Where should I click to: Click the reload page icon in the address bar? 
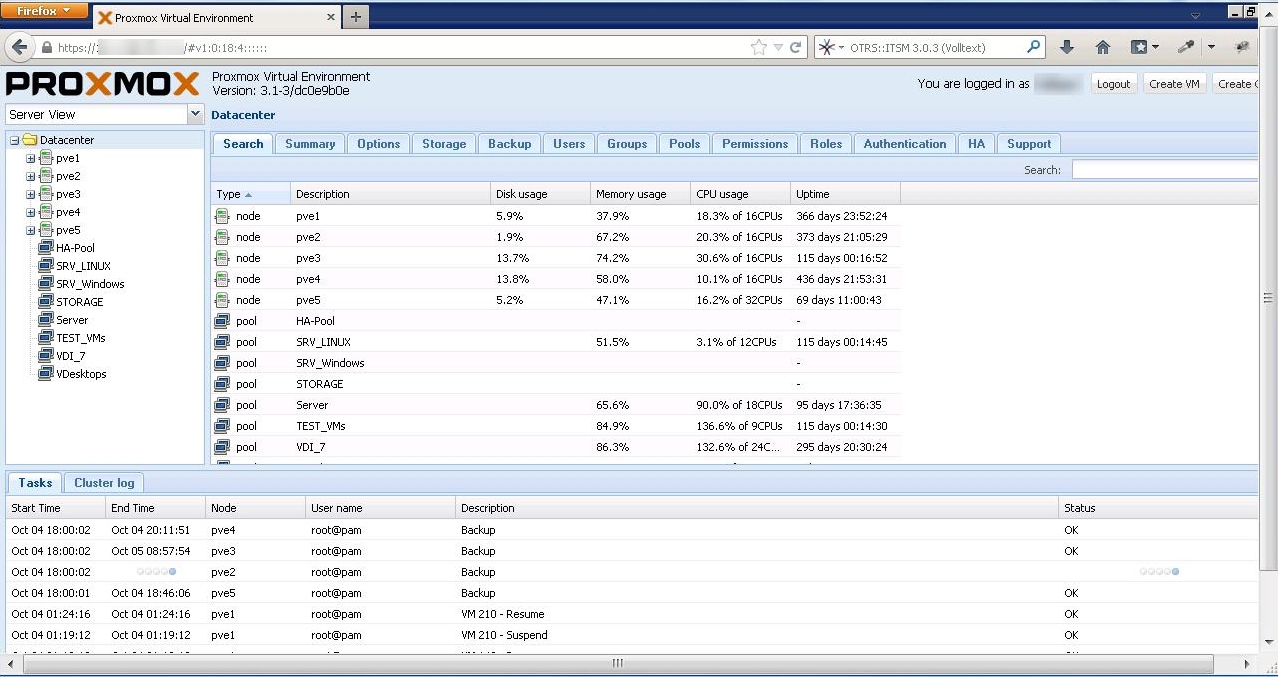point(796,47)
